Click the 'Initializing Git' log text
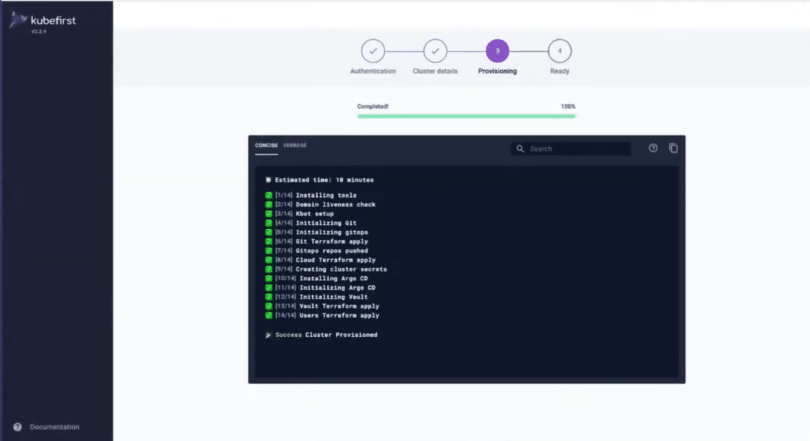 coord(326,223)
